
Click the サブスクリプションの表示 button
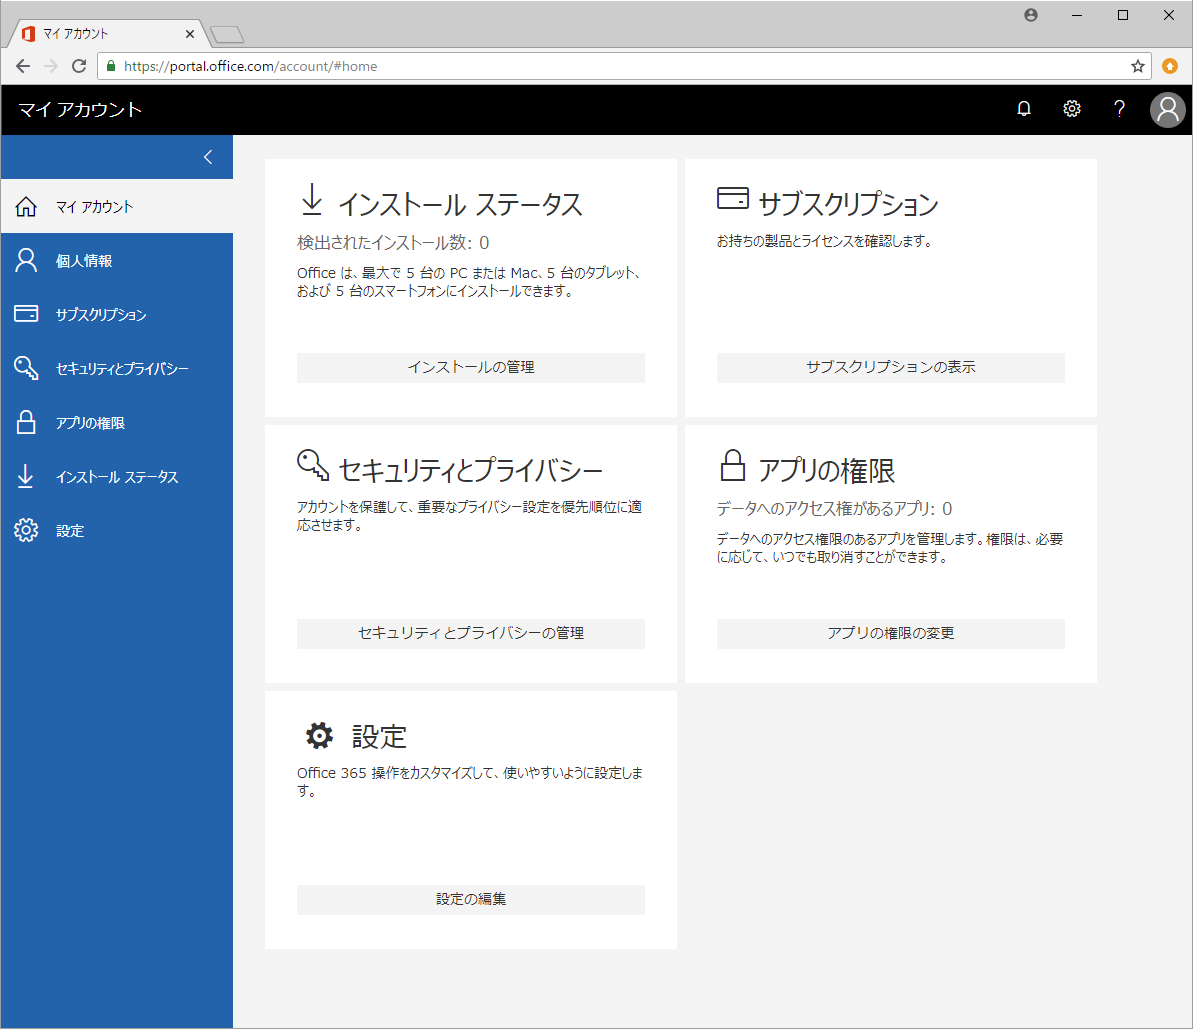[891, 368]
